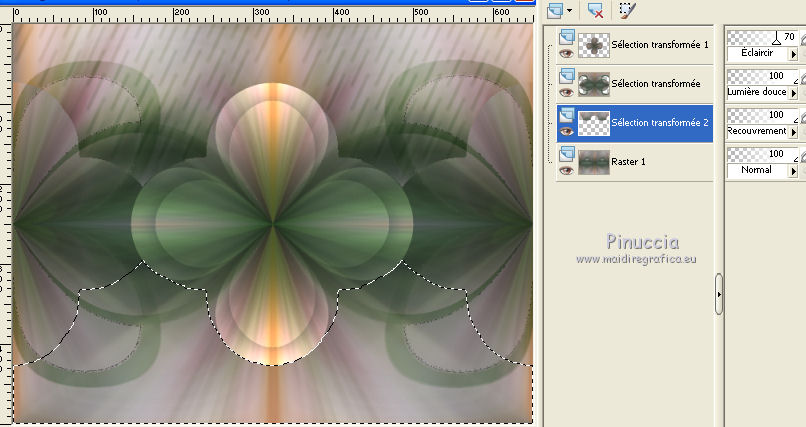Hide the Sélection transformée 2 layer
Image resolution: width=806 pixels, height=427 pixels.
pos(566,131)
